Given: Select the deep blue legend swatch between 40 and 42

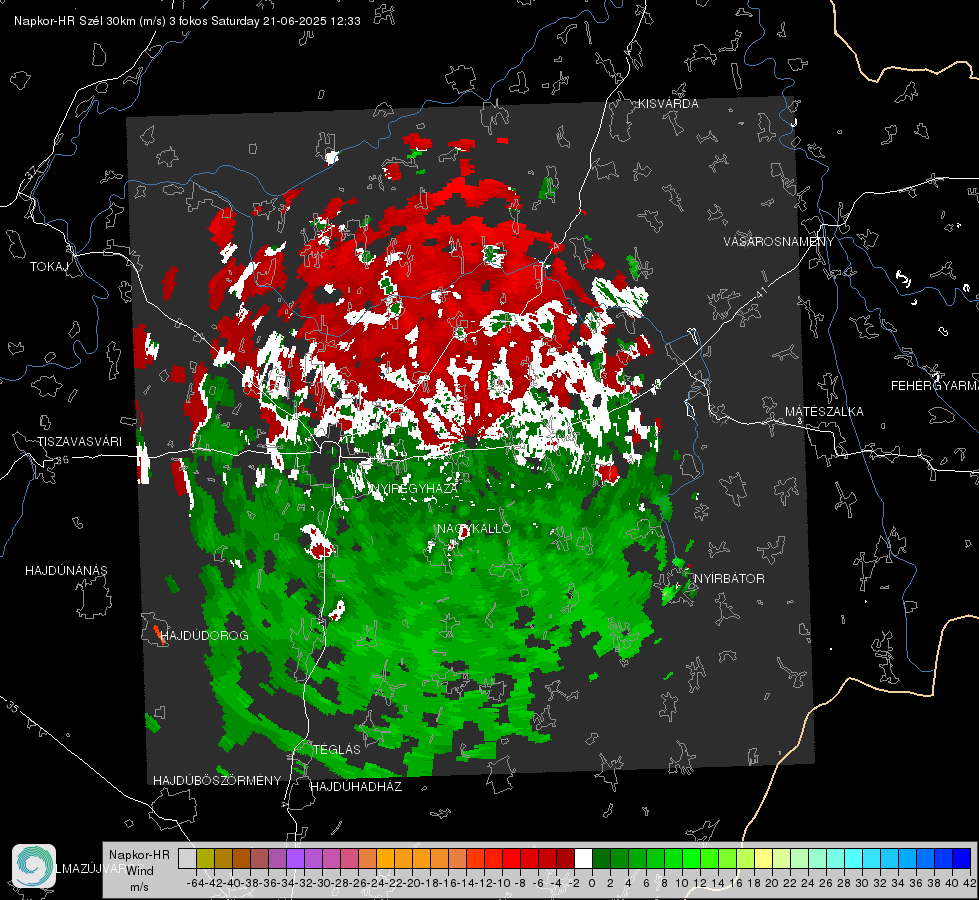Looking at the screenshot, I should click(x=962, y=858).
